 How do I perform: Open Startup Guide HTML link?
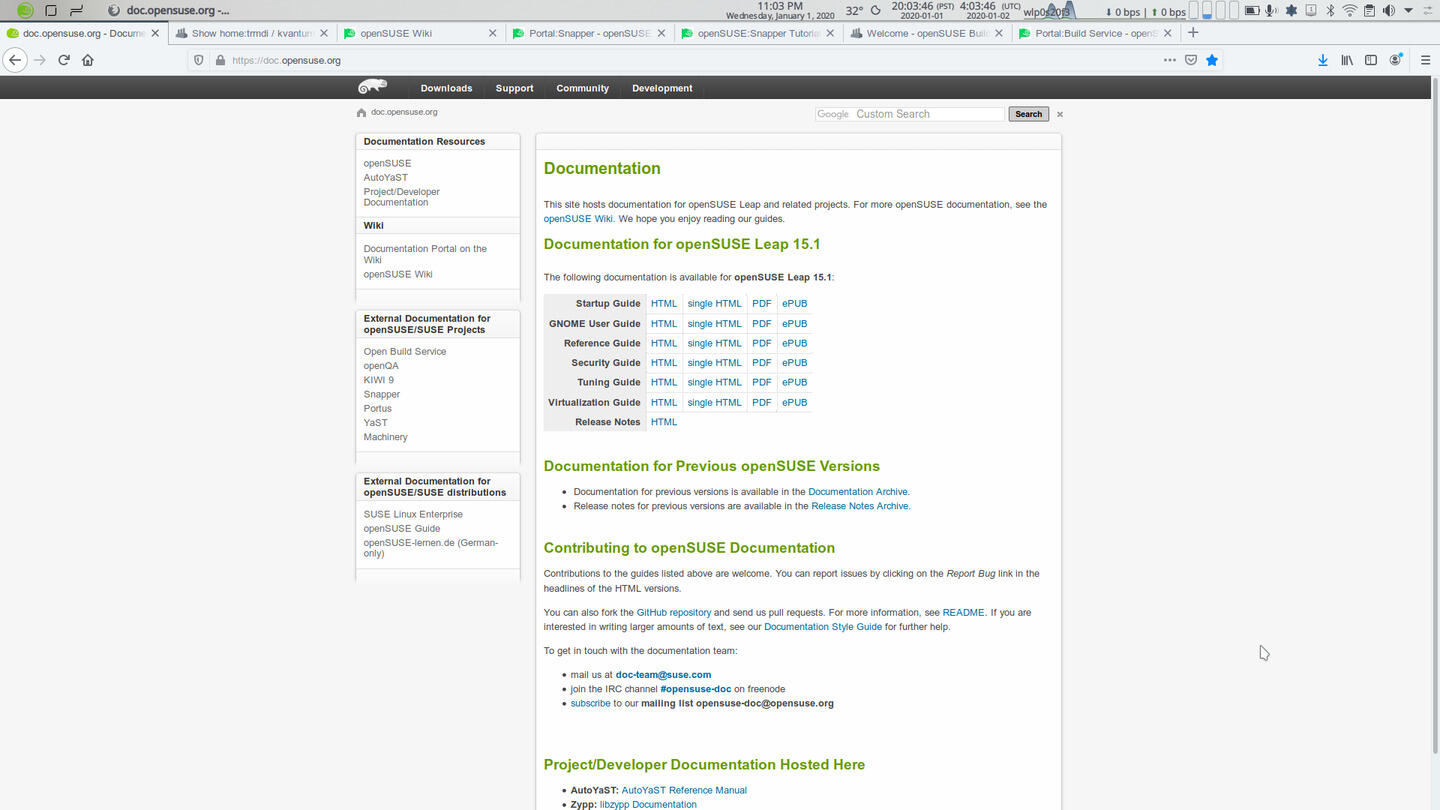(x=664, y=304)
